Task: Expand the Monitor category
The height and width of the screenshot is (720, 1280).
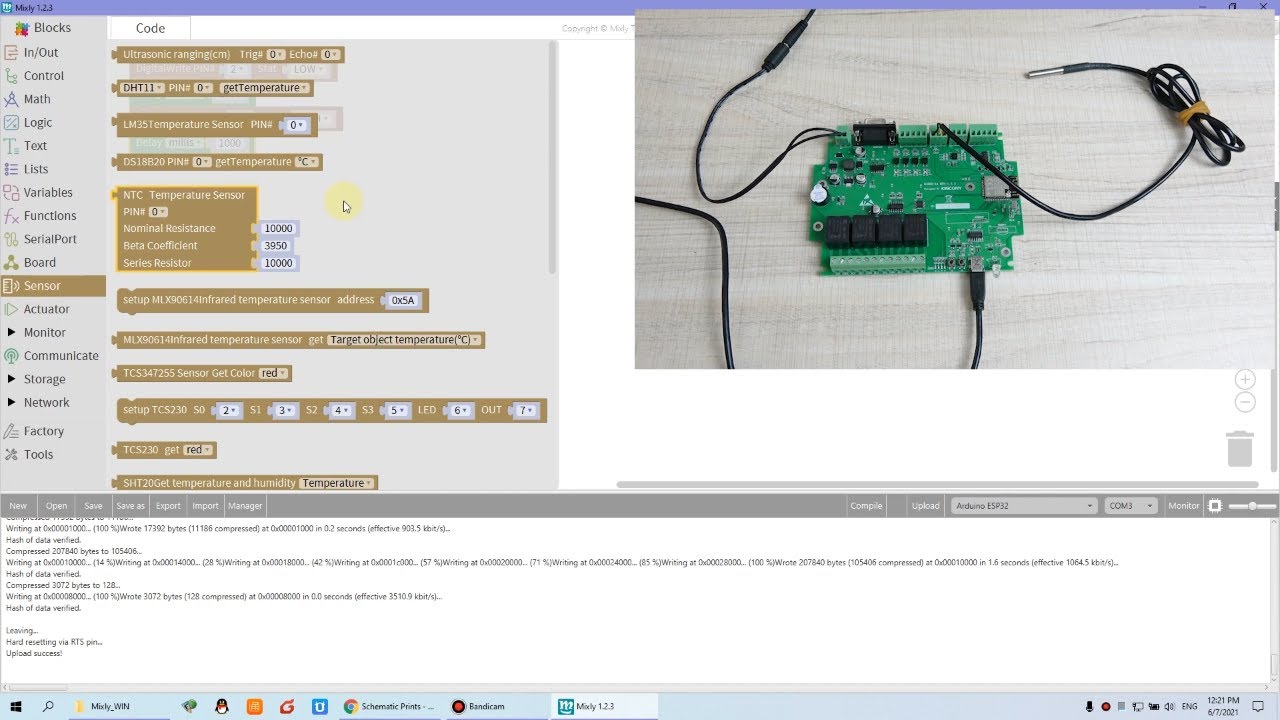Action: tap(44, 332)
